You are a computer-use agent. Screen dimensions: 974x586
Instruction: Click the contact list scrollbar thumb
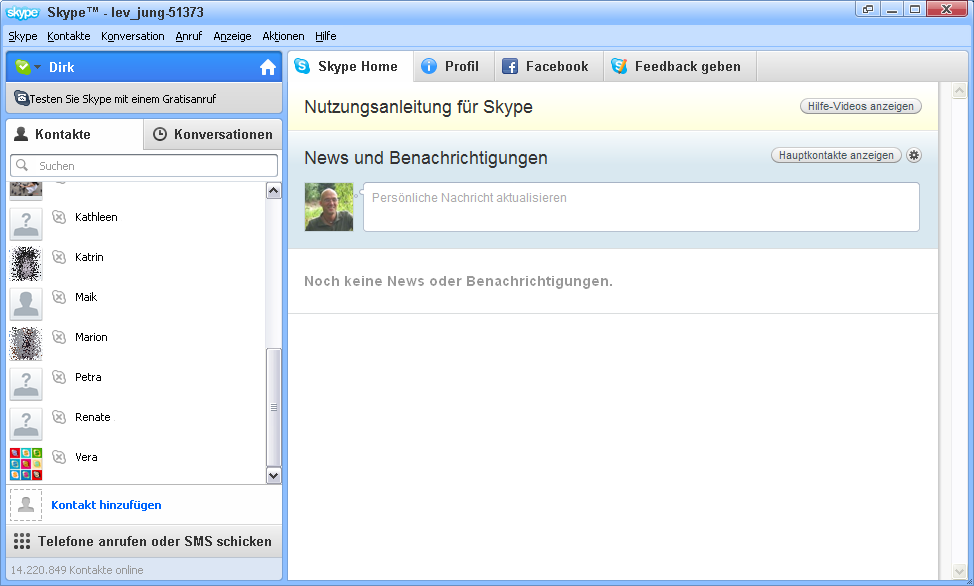[x=273, y=408]
